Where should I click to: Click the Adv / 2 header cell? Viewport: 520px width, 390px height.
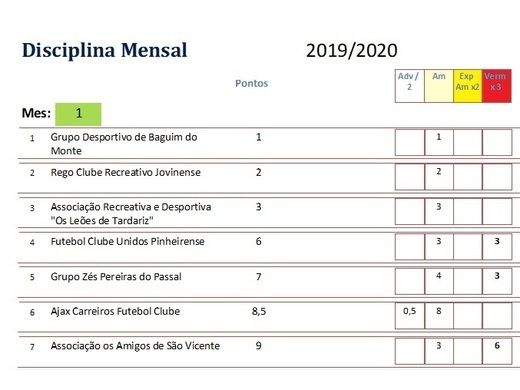click(410, 86)
